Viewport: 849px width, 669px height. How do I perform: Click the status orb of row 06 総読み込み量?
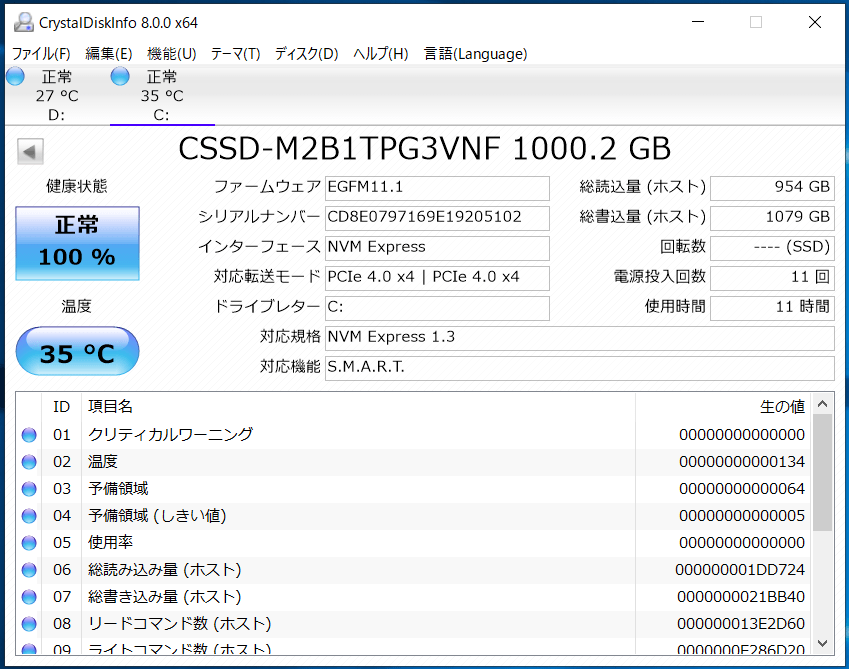pos(29,570)
